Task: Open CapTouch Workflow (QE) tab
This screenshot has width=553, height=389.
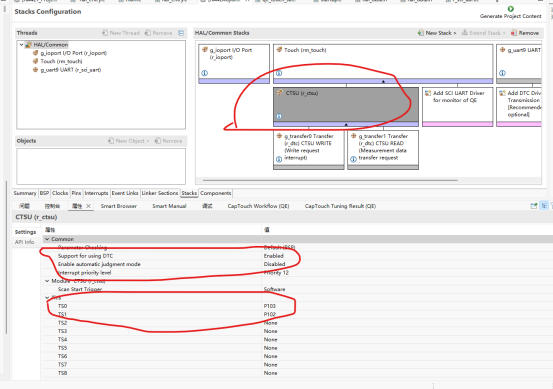Action: (258, 206)
